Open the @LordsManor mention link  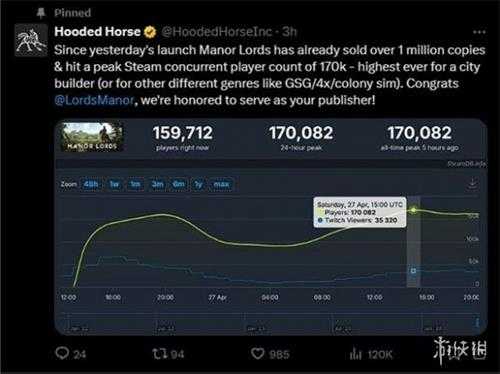(x=94, y=100)
